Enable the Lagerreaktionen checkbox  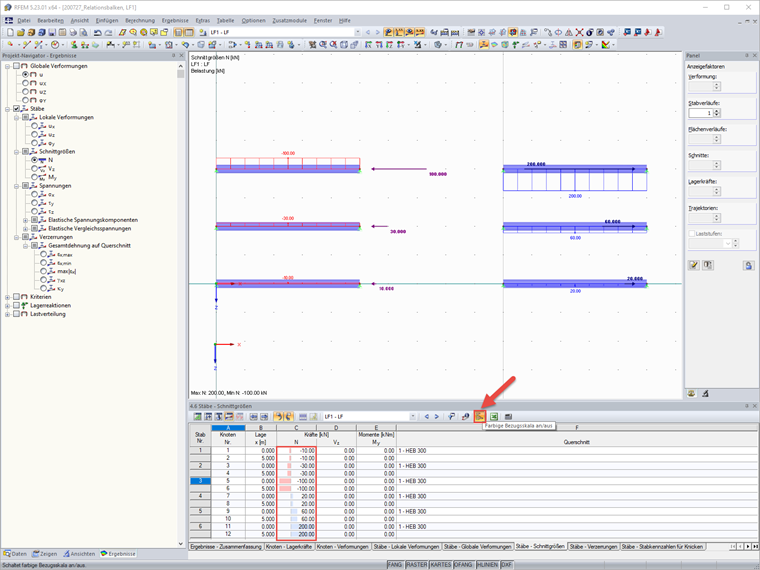(16, 305)
